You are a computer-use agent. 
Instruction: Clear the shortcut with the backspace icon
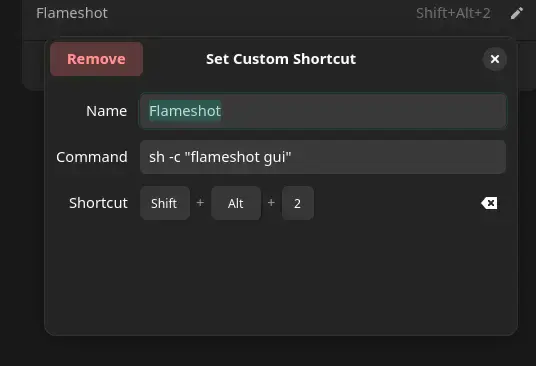click(x=489, y=203)
